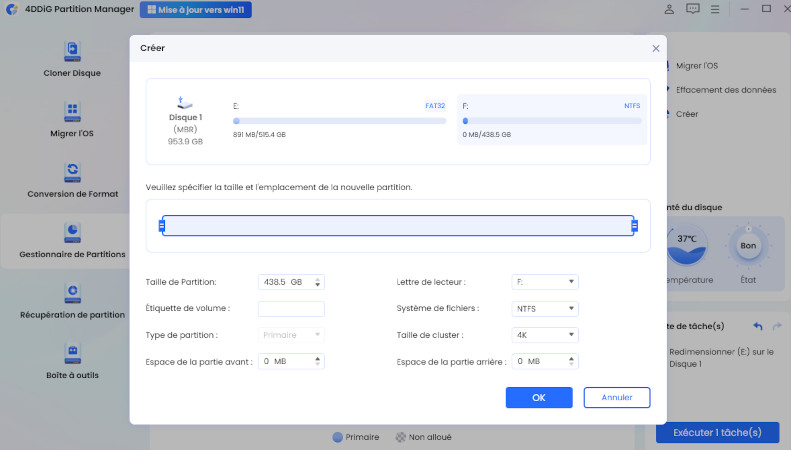Click the Taille de Partition stepper arrows
This screenshot has width=791, height=450.
317,282
